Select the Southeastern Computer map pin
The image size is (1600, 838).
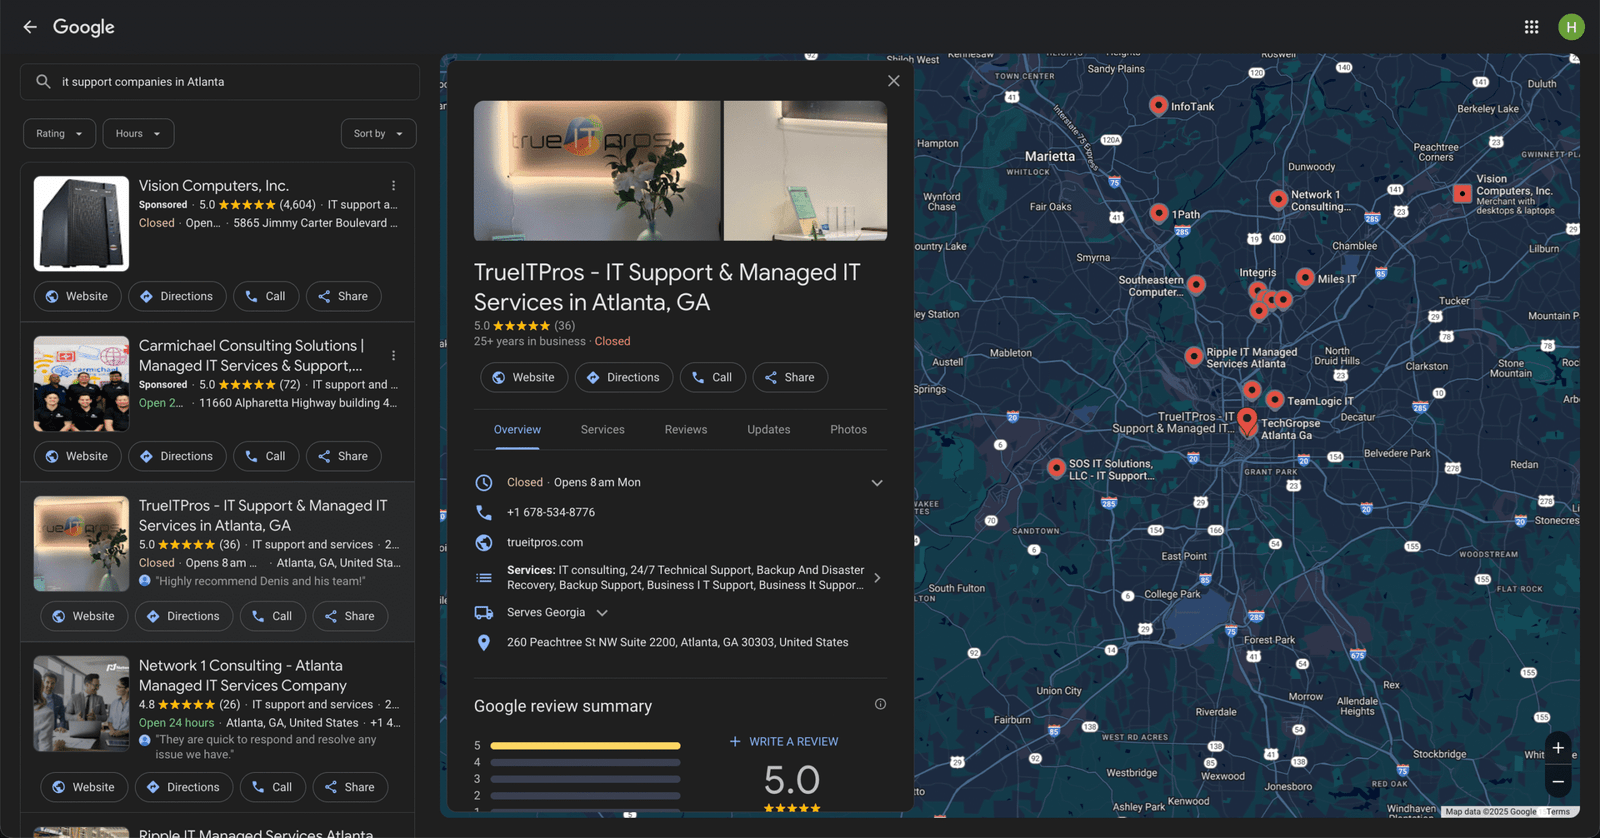pyautogui.click(x=1196, y=285)
